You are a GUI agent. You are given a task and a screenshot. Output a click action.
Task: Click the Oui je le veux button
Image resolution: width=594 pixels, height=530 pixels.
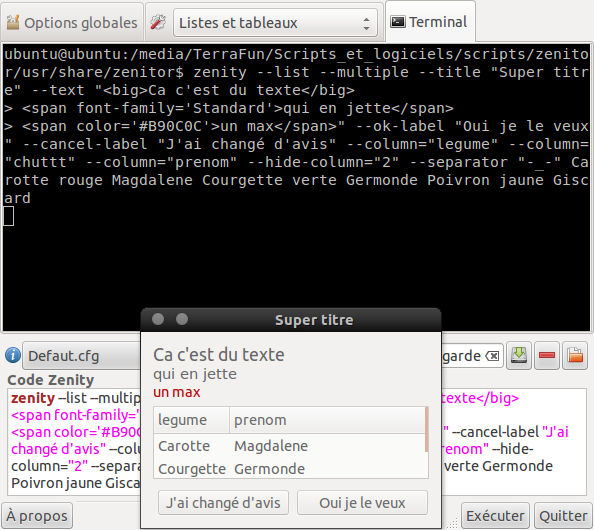tap(362, 503)
